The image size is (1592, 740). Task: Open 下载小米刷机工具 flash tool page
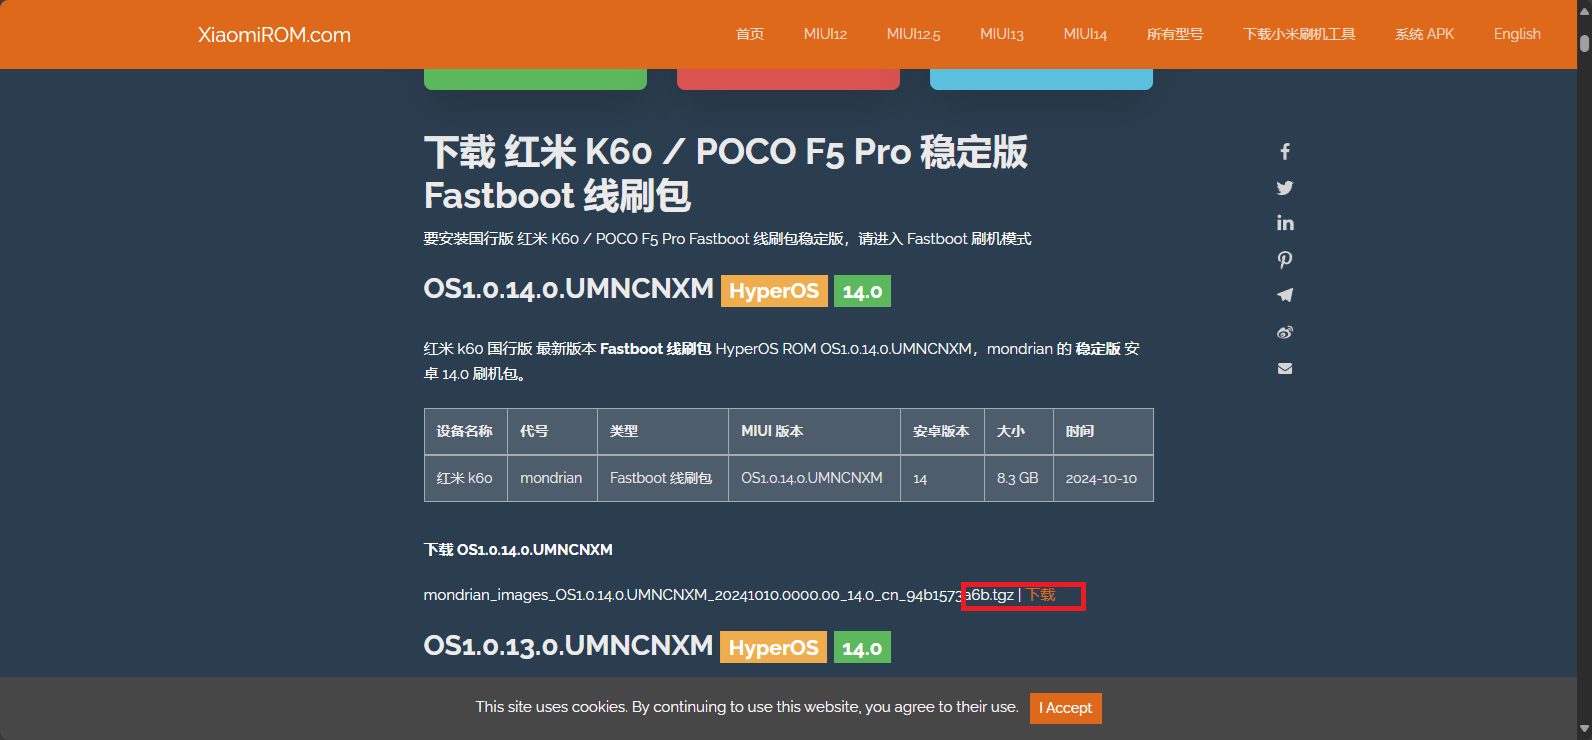[1298, 34]
